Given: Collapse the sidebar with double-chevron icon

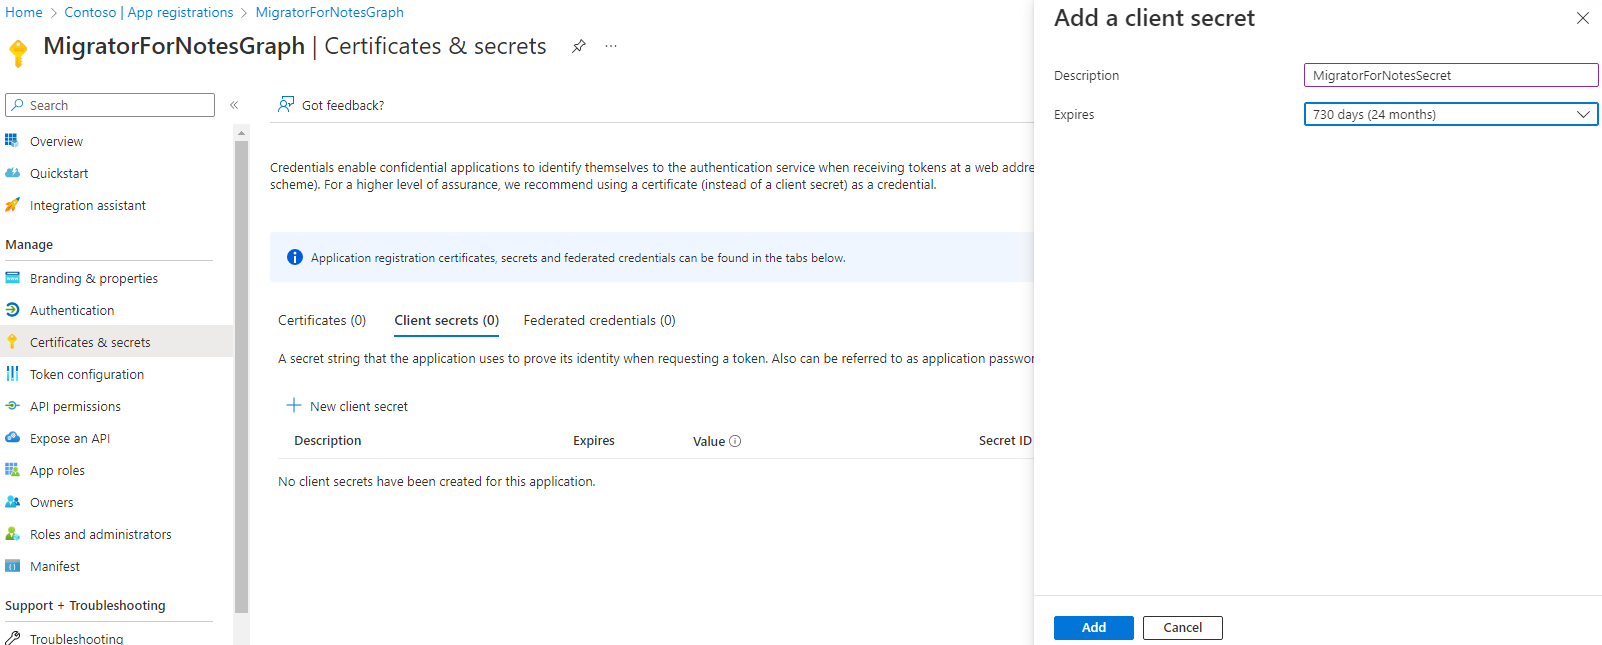Looking at the screenshot, I should (234, 105).
